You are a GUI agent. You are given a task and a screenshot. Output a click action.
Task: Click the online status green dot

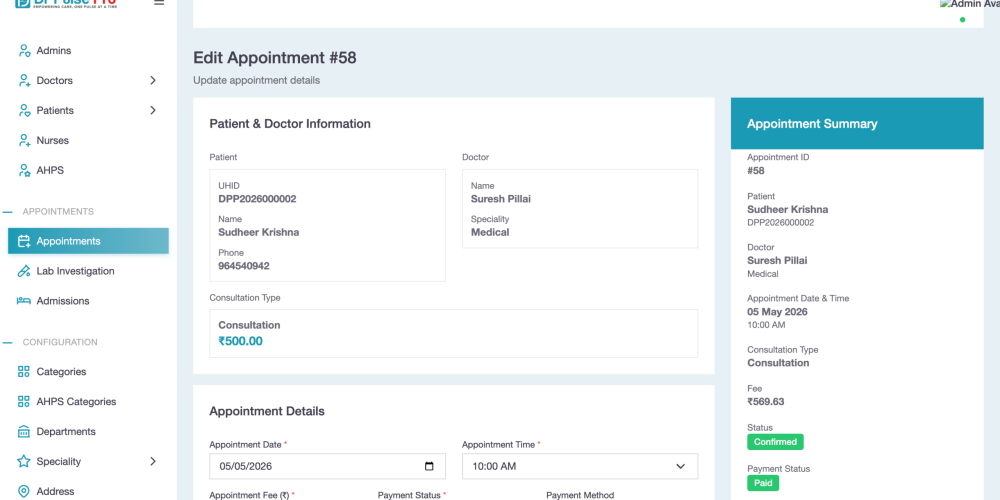tap(962, 20)
